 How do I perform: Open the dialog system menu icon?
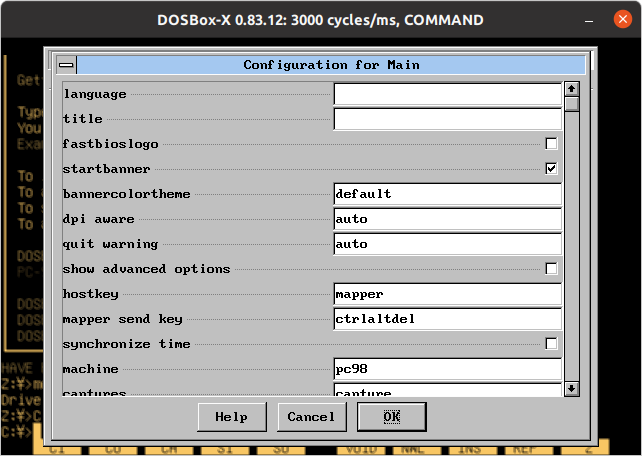click(66, 65)
